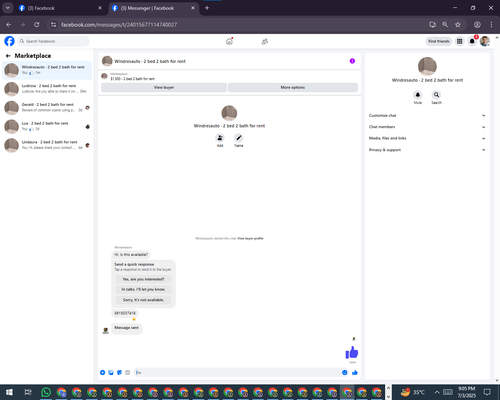Toggle the purple conversation information icon
The height and width of the screenshot is (400, 500).
(352, 61)
